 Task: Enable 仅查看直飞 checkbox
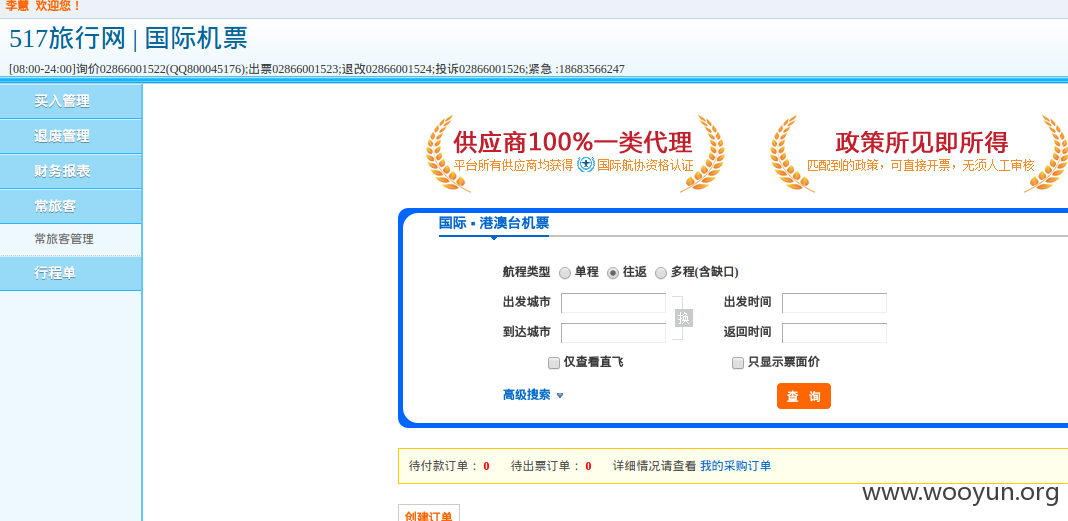pos(554,363)
